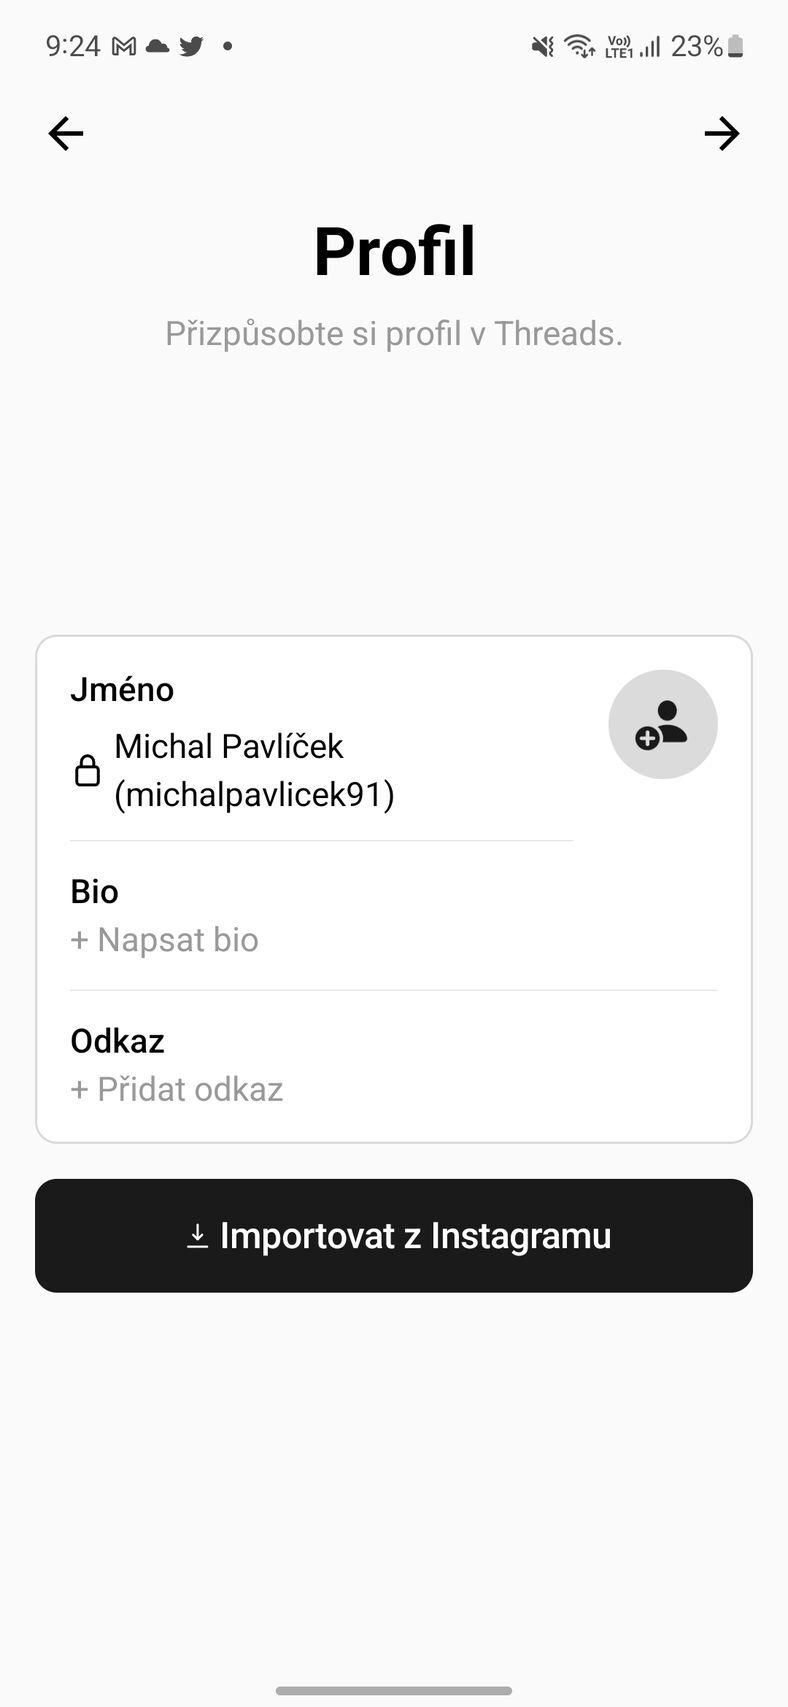This screenshot has width=788, height=1707.
Task: Tap the mobile signal bars icon
Action: pos(651,46)
